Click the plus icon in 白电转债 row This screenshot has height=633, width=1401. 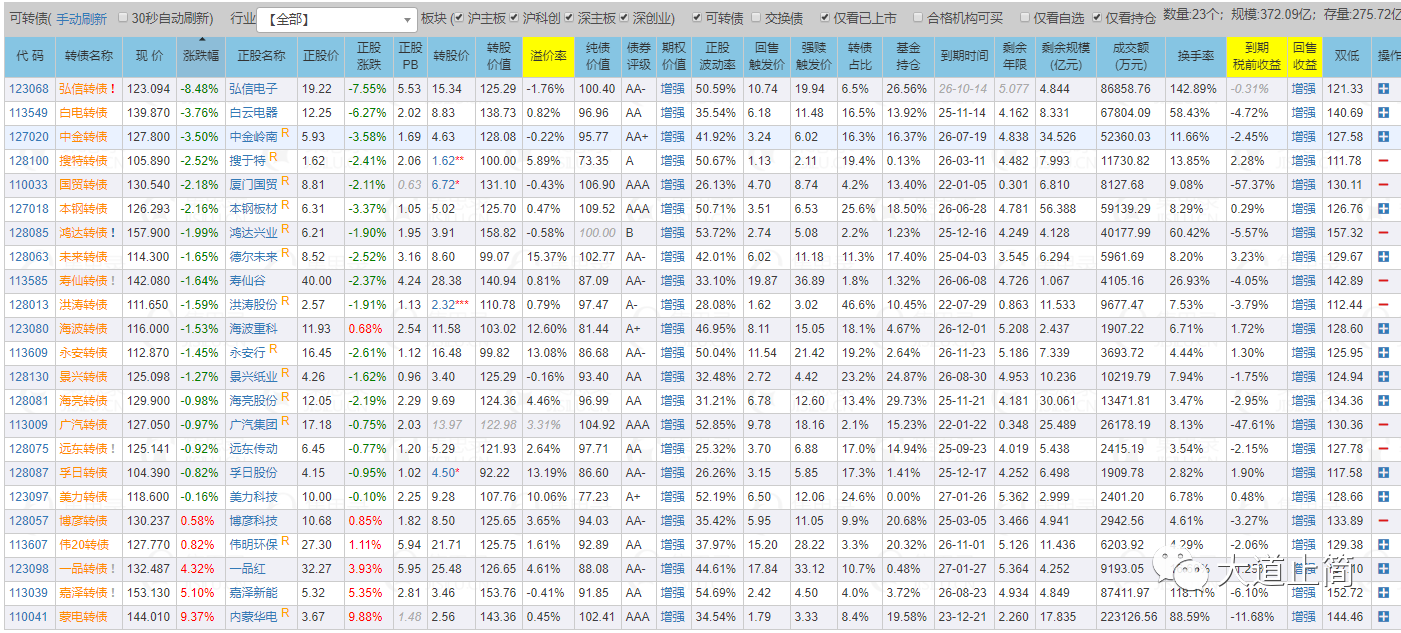1383,113
